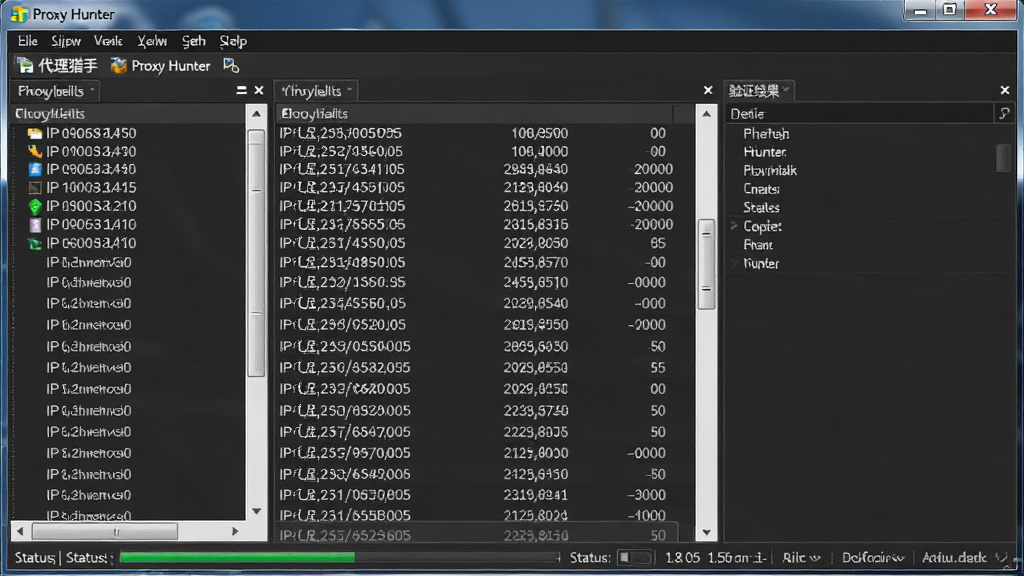Viewport: 1024px width, 576px height.
Task: Expand the Hunter tree node at bottom
Action: coord(734,264)
